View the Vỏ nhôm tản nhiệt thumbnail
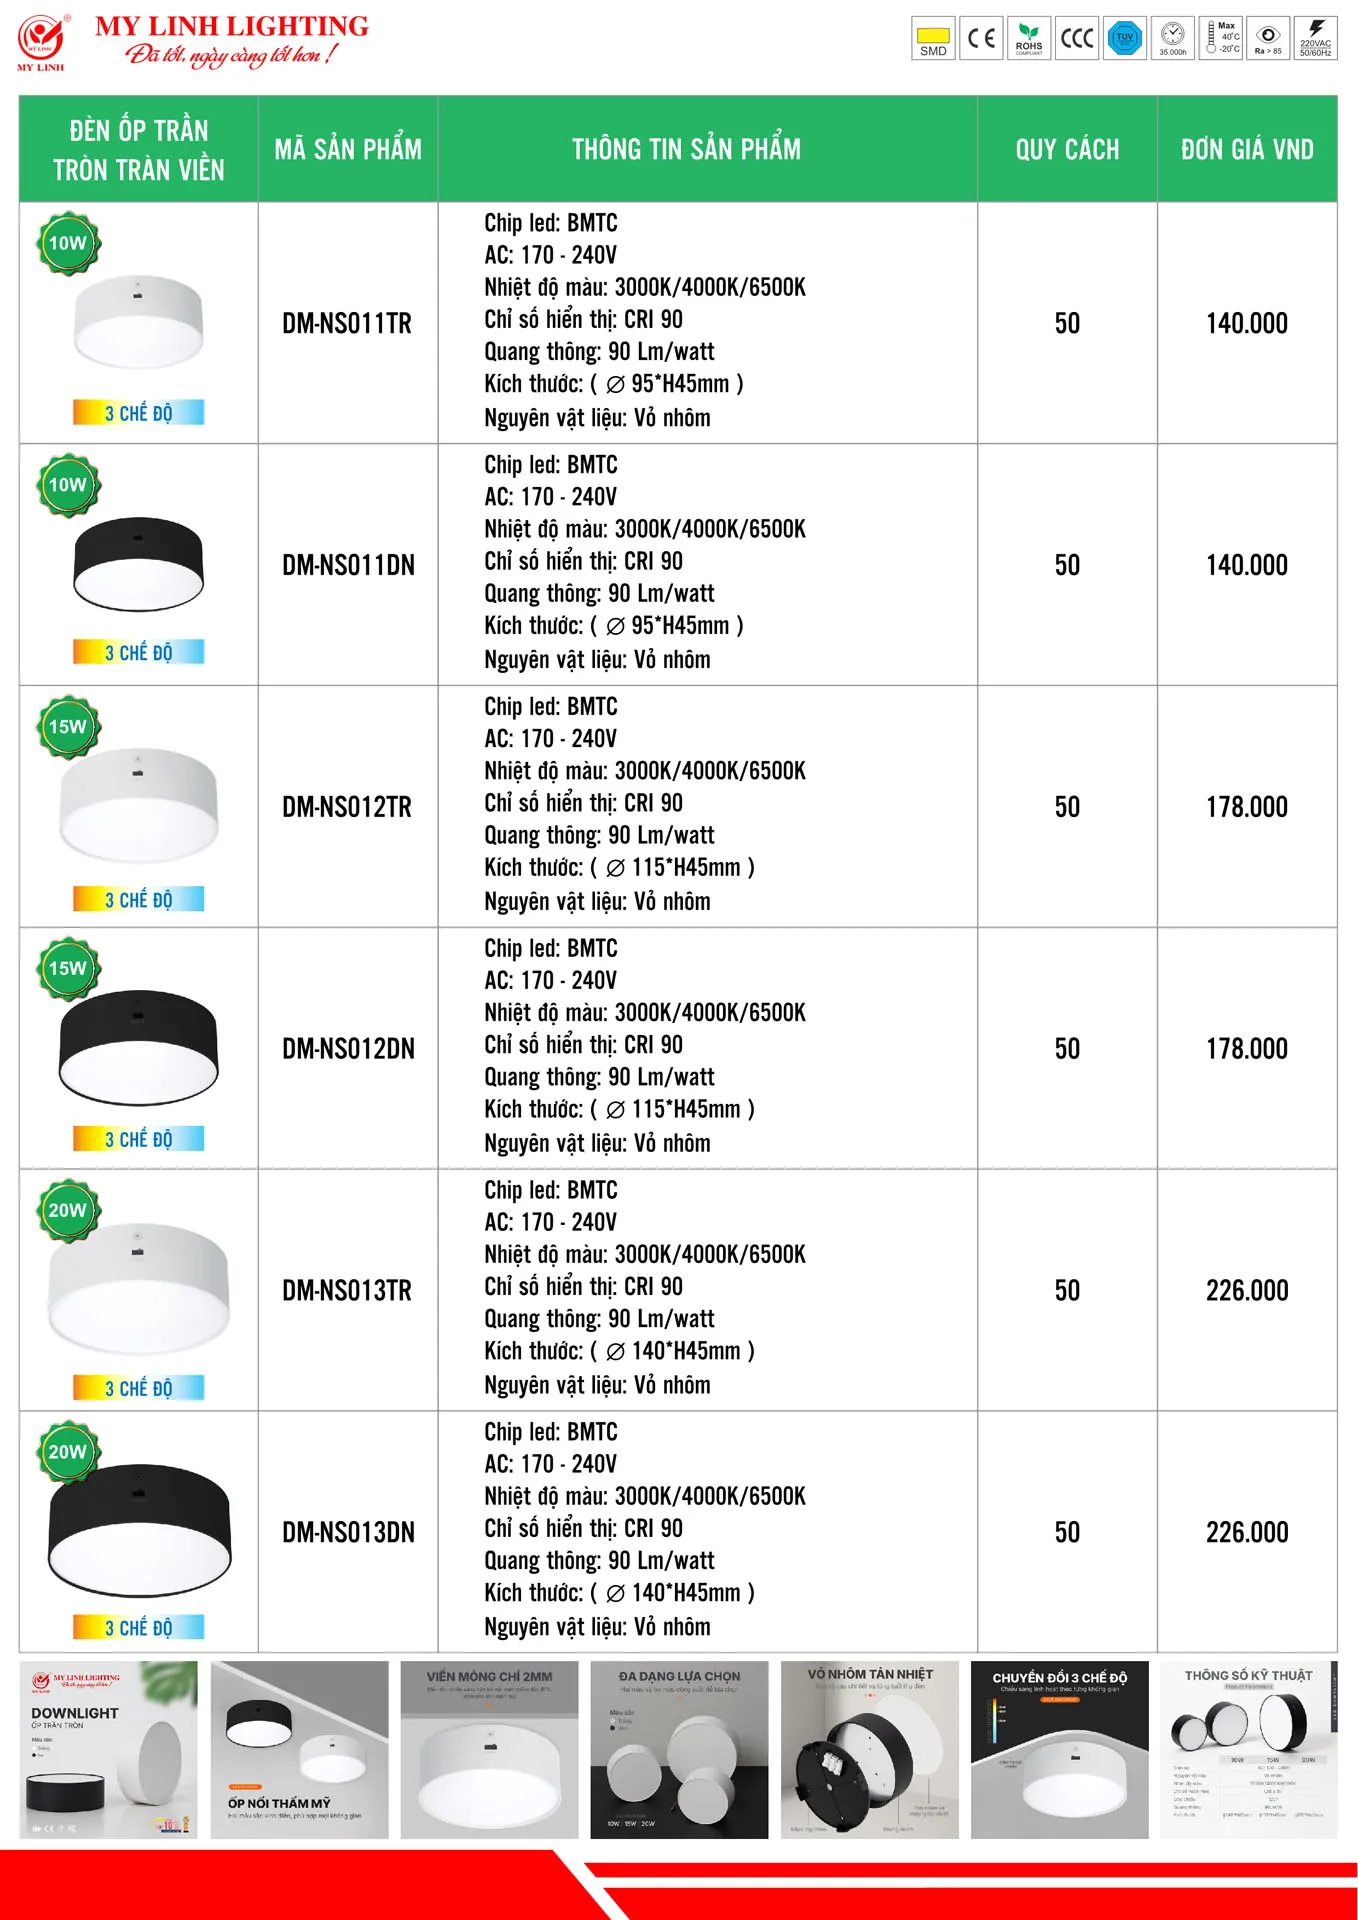1358x1920 pixels. click(x=869, y=1750)
